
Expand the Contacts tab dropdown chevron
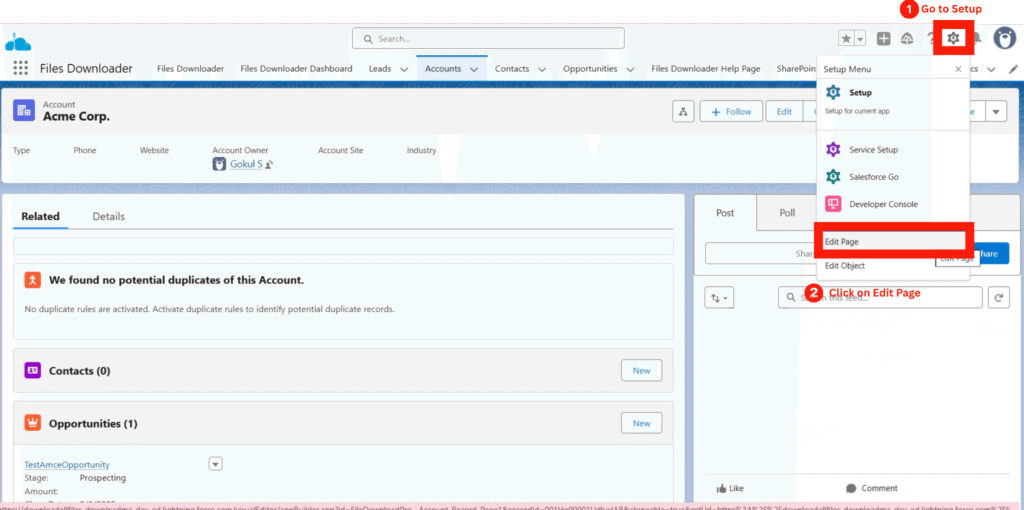point(541,69)
